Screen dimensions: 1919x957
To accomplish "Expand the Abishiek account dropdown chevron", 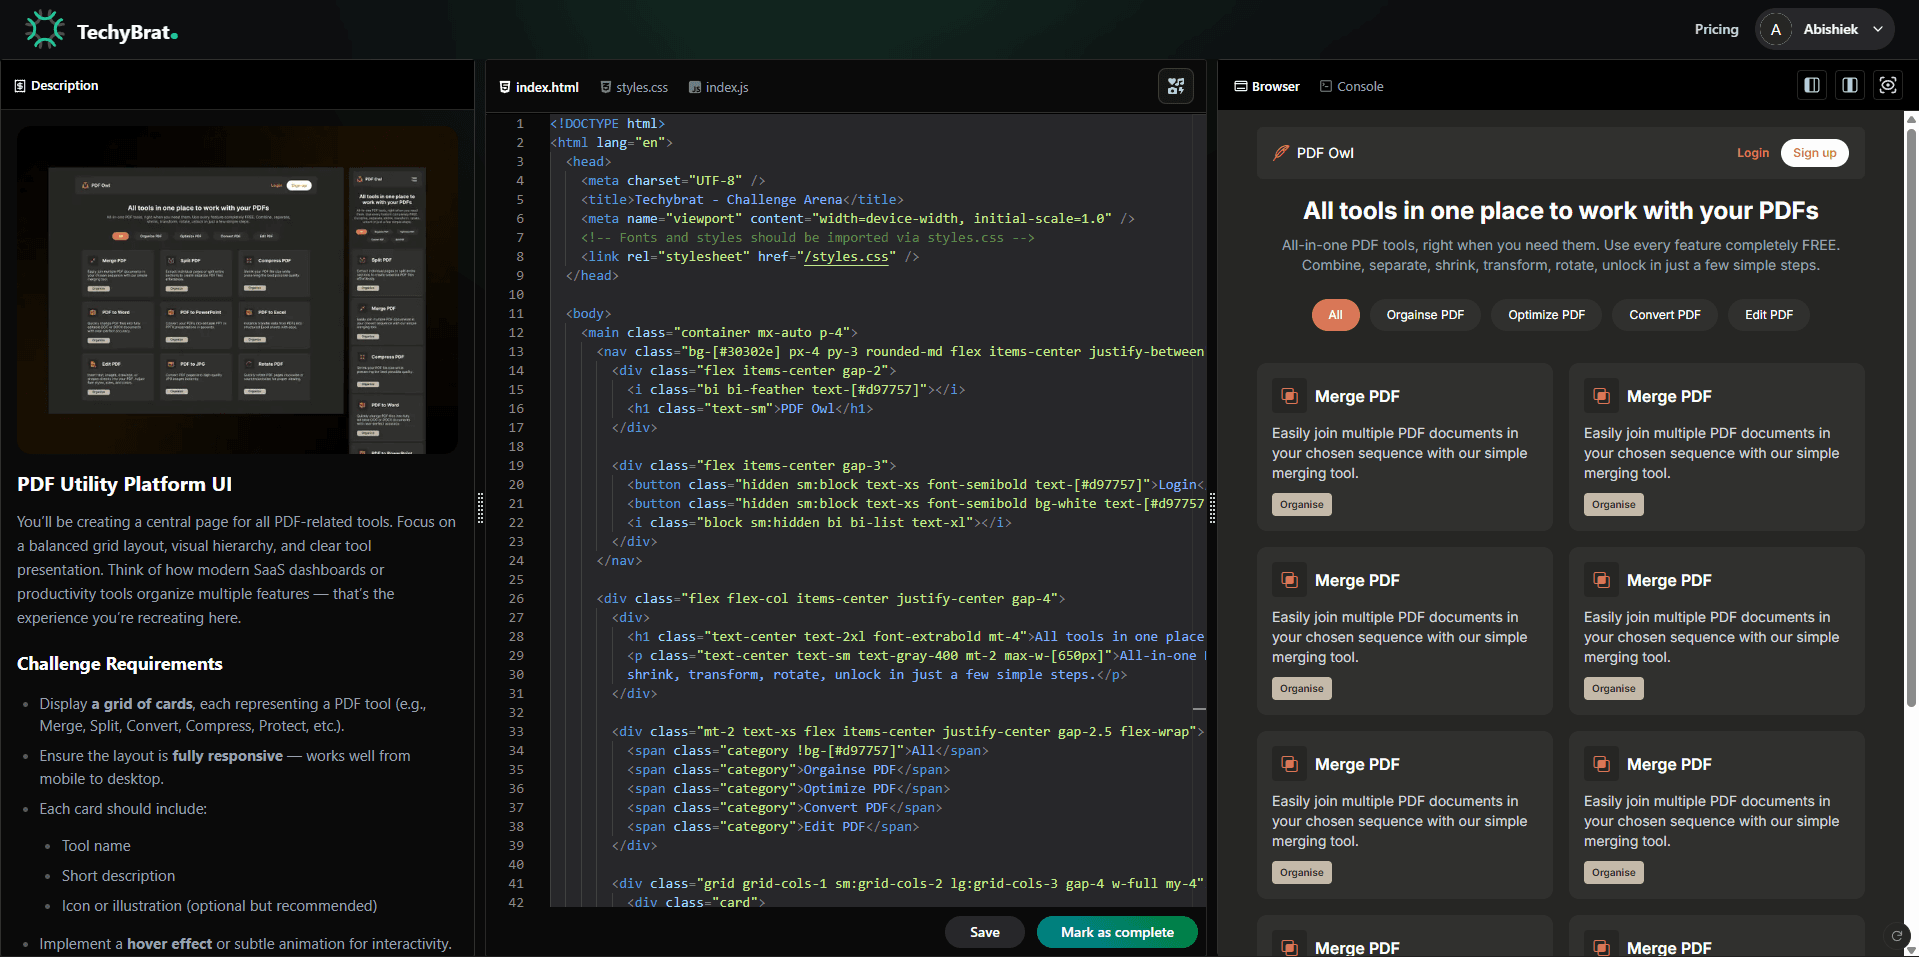I will point(1878,30).
